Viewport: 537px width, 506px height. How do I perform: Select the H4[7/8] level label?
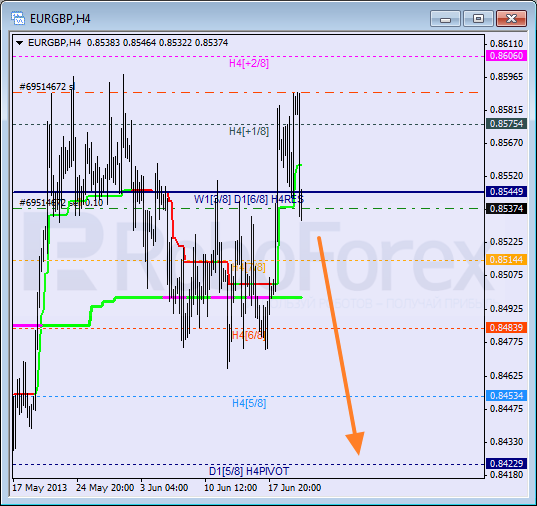(248, 267)
